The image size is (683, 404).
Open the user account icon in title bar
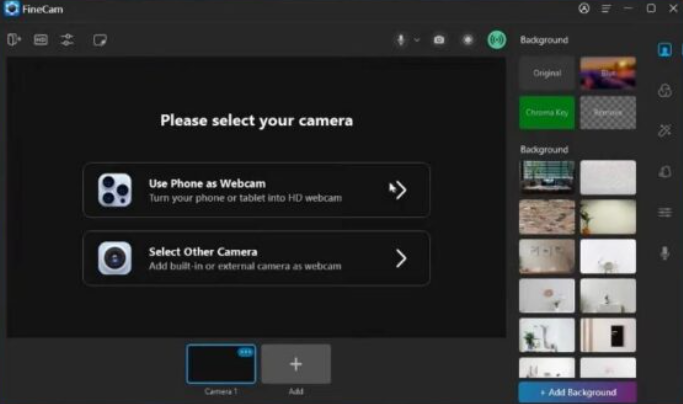(584, 8)
